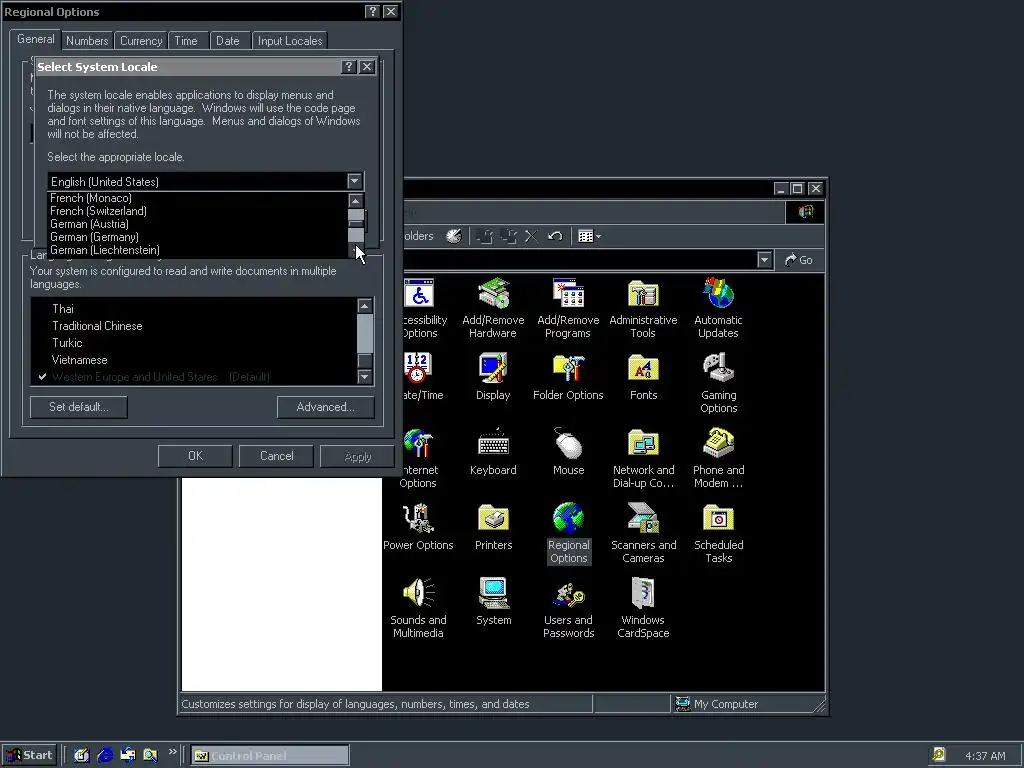This screenshot has width=1024, height=768.
Task: Open Automatic Updates applet
Action: [x=718, y=308]
